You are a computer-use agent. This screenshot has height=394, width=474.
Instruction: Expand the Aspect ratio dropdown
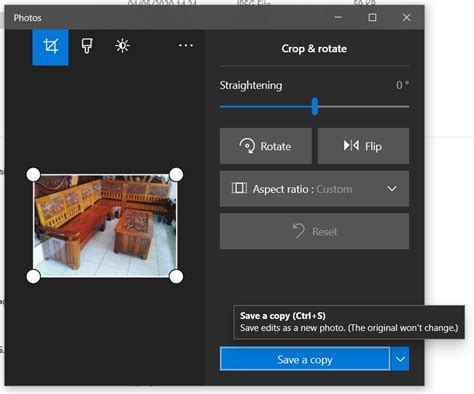[314, 189]
